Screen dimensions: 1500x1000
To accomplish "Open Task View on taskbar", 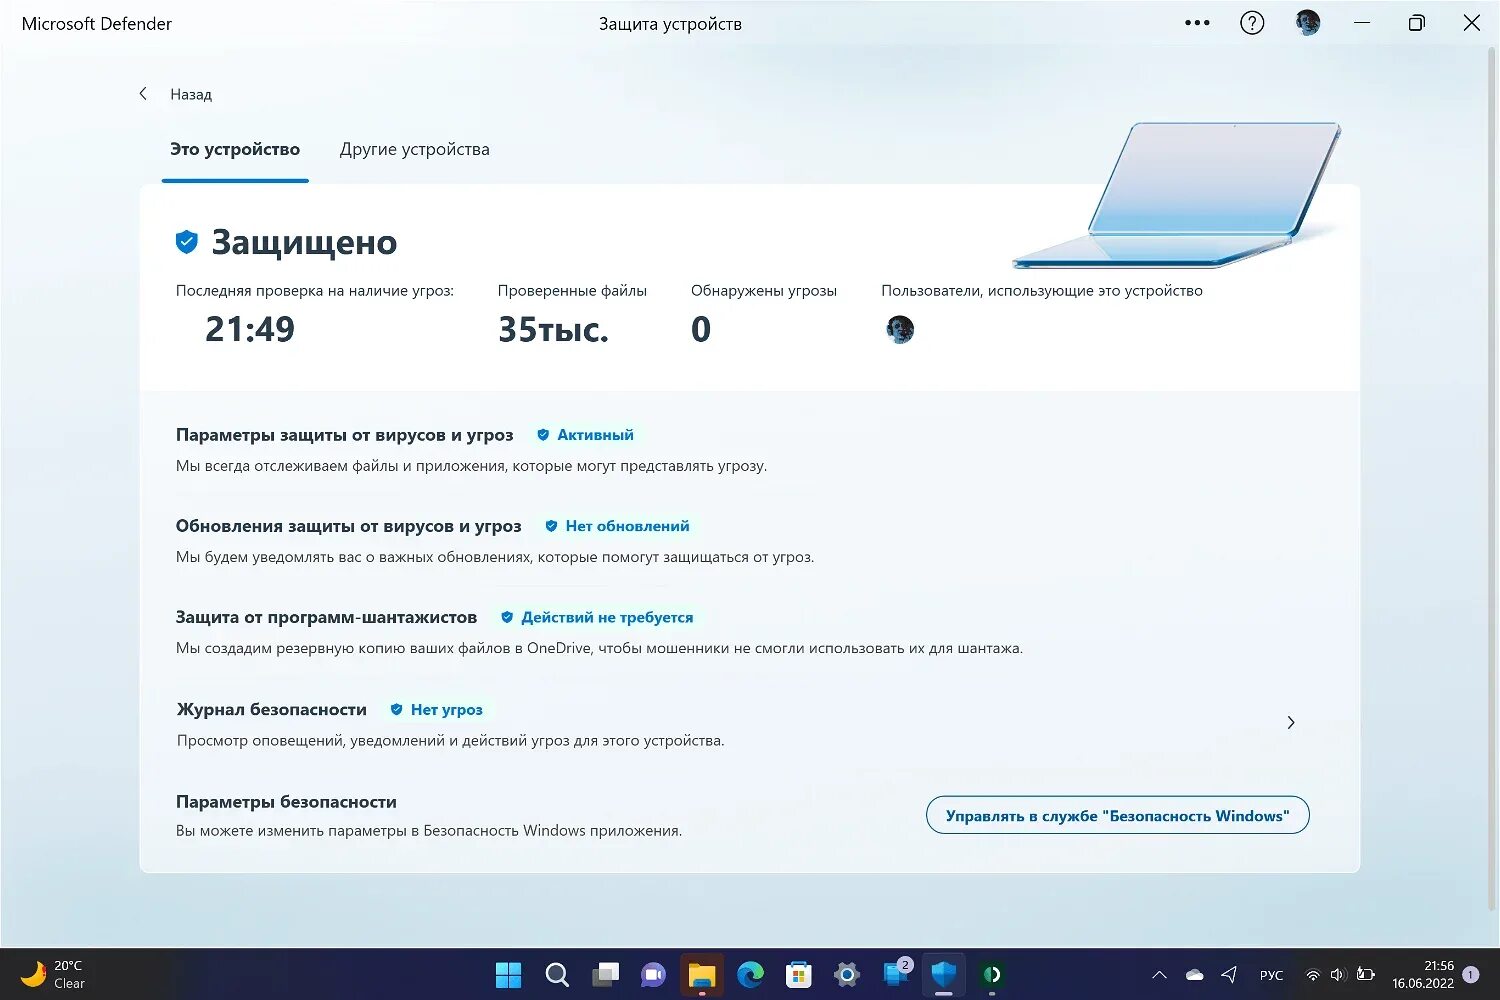I will (x=605, y=975).
